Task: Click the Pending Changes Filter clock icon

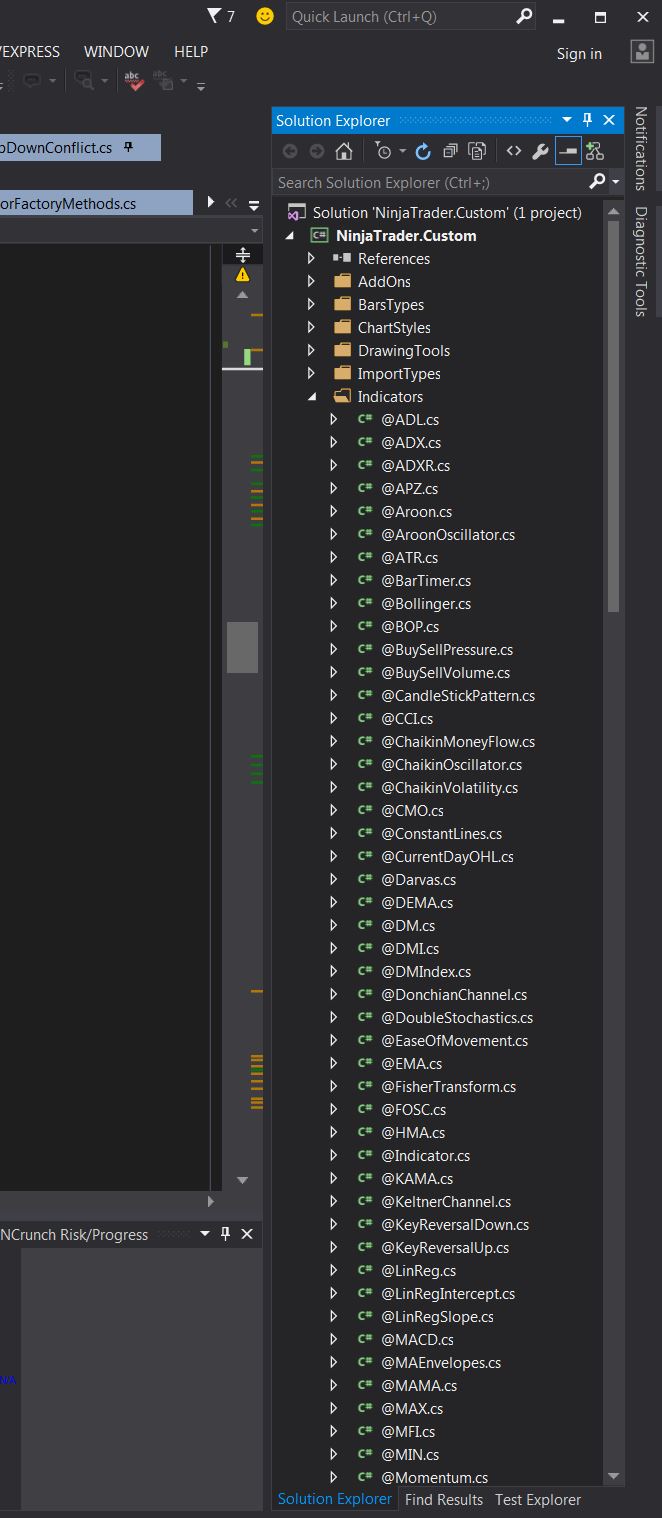Action: pyautogui.click(x=383, y=151)
